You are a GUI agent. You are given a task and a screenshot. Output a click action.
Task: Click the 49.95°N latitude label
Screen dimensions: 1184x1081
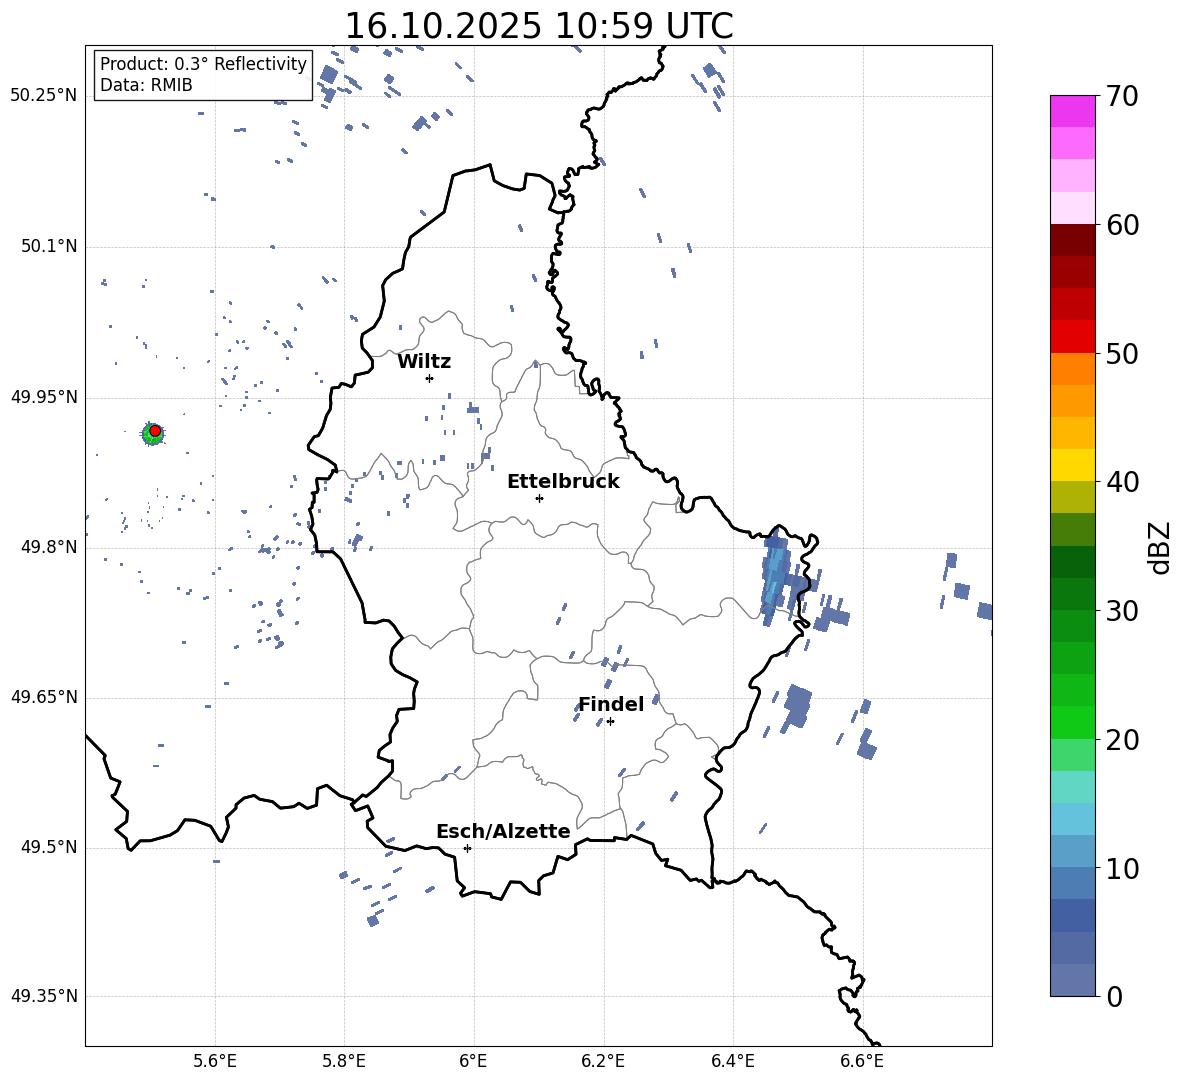[44, 397]
